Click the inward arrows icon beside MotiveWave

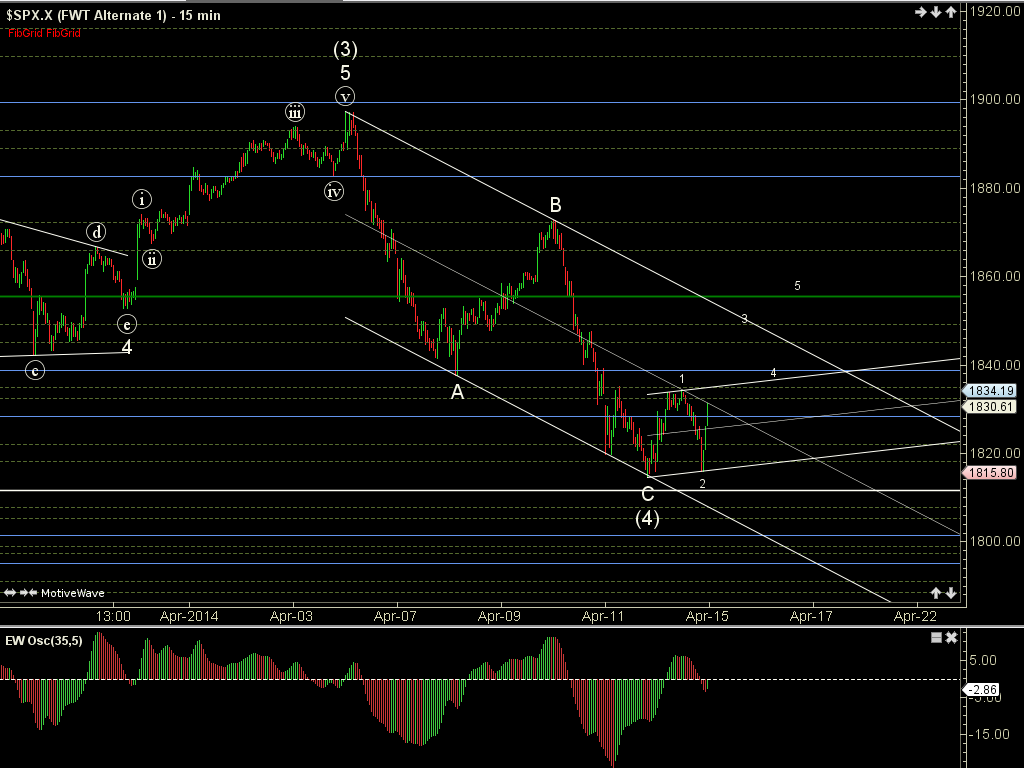(28, 593)
